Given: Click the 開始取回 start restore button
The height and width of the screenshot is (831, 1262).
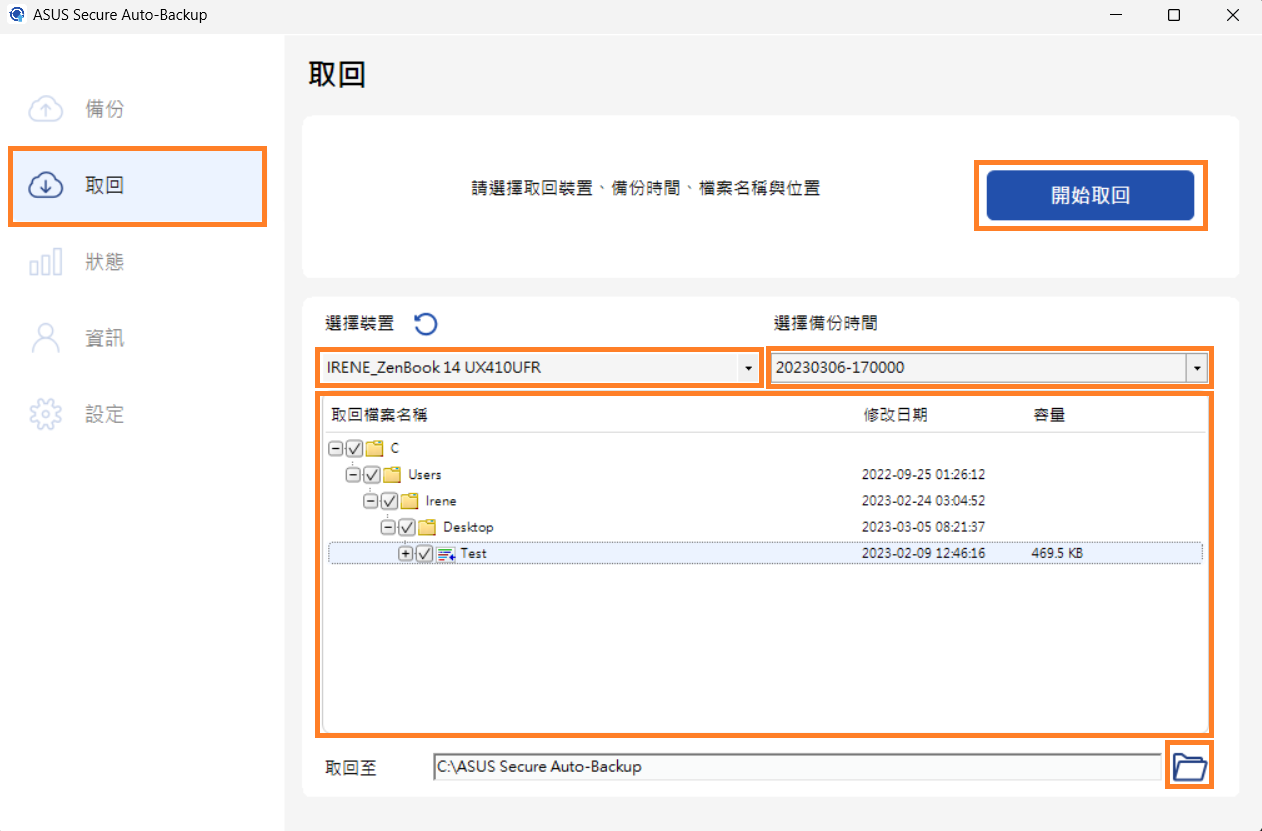Looking at the screenshot, I should tap(1090, 195).
